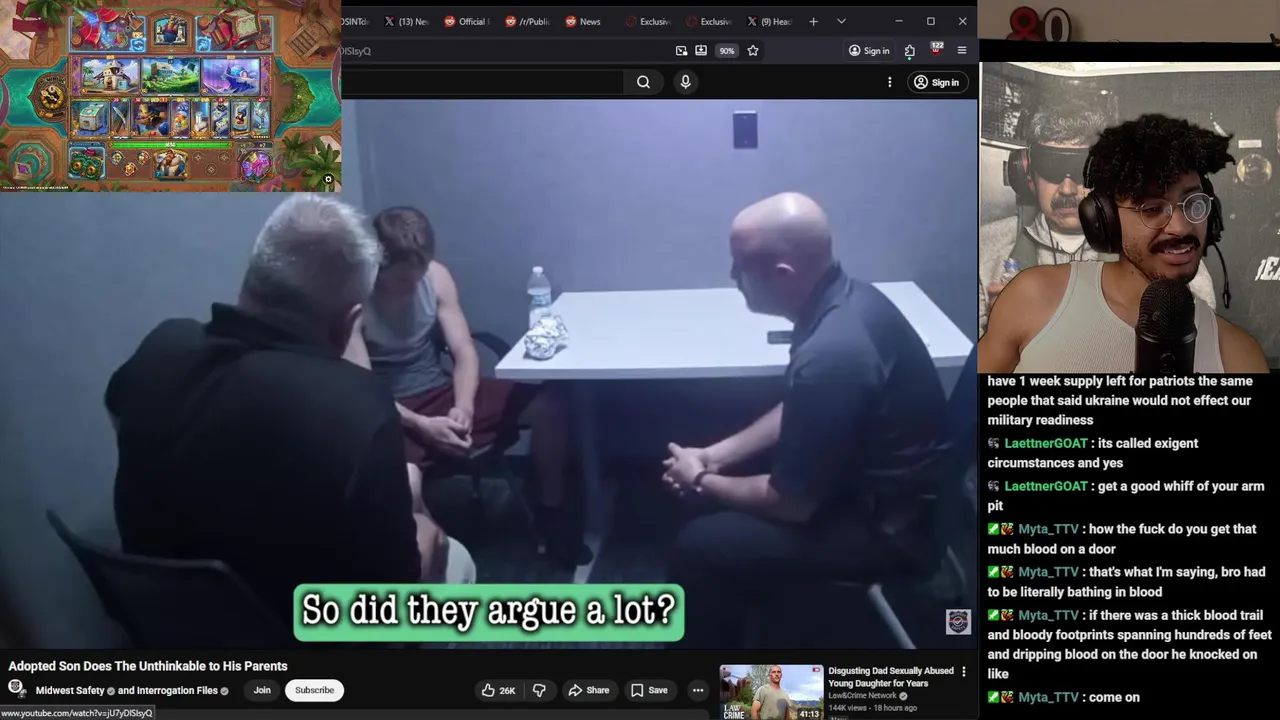1280x720 pixels.
Task: Switch to the X '(9) Head' tab
Action: [769, 21]
